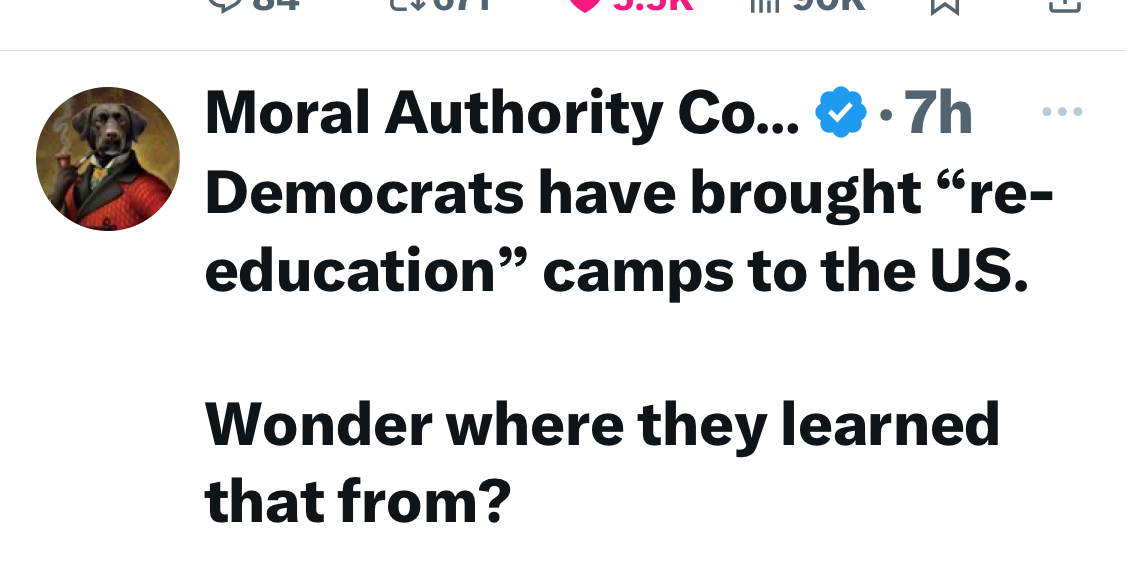Unlike the post via pink heart
The image size is (1125, 571).
click(x=585, y=4)
